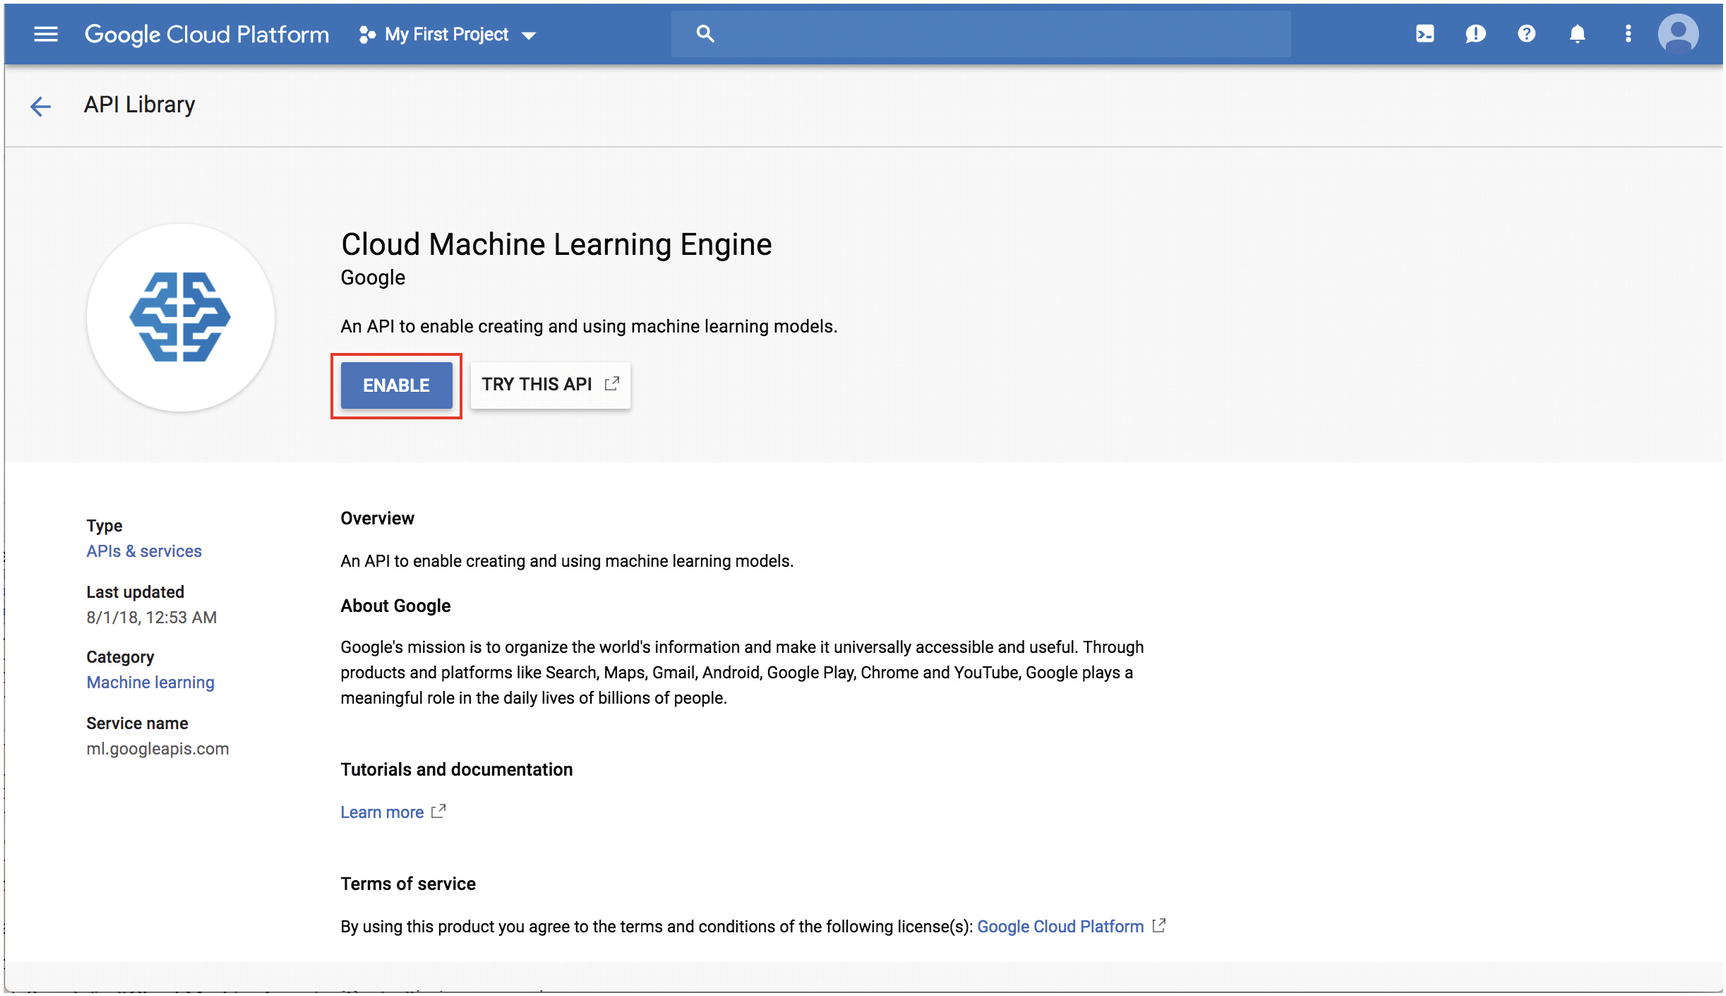Enable the Cloud Machine Learning Engine API
The height and width of the screenshot is (996, 1726).
pyautogui.click(x=396, y=384)
